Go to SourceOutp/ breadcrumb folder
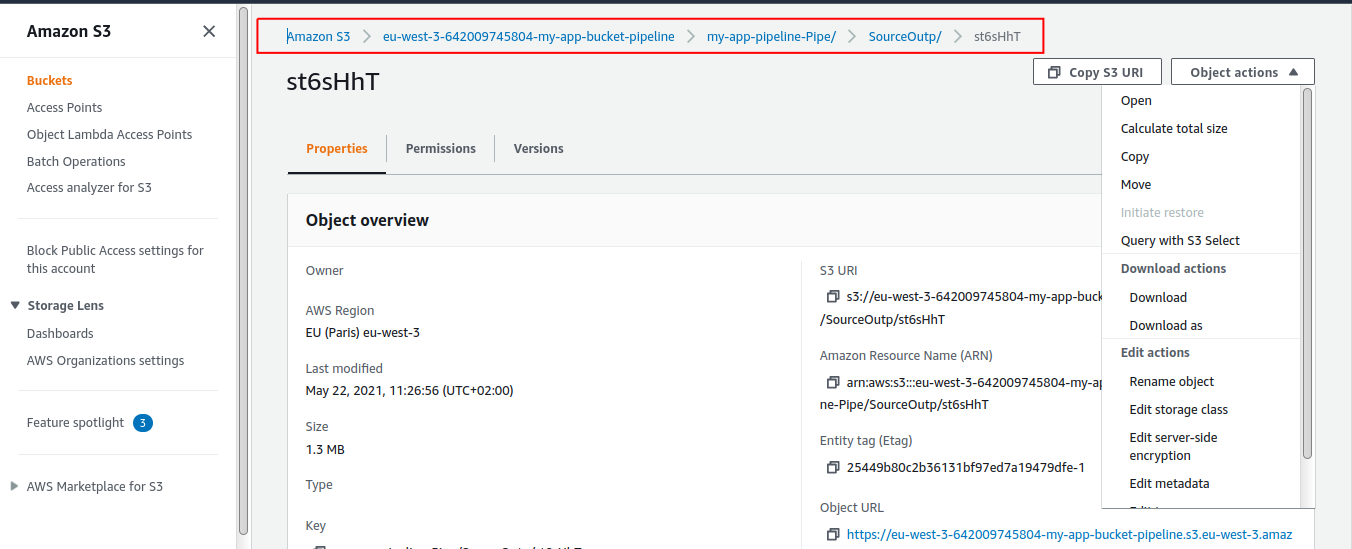Image resolution: width=1352 pixels, height=549 pixels. click(x=904, y=36)
